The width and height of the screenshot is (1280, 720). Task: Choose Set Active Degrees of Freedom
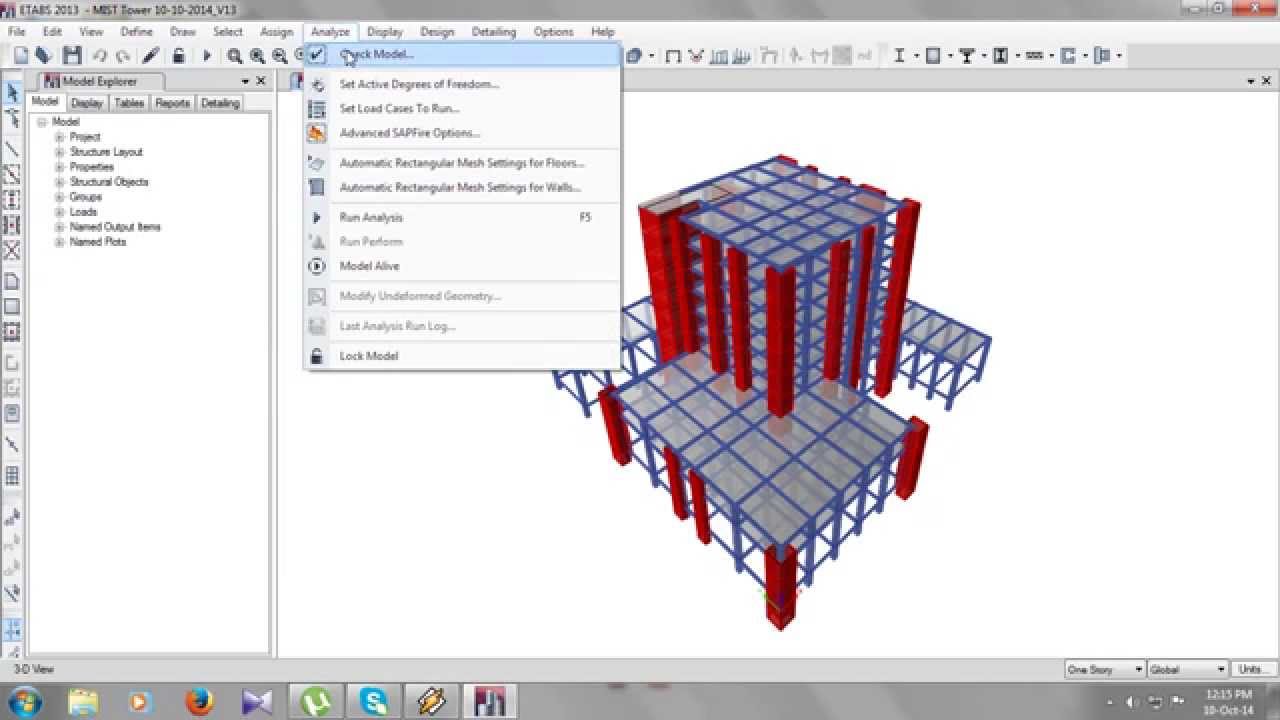[x=462, y=84]
